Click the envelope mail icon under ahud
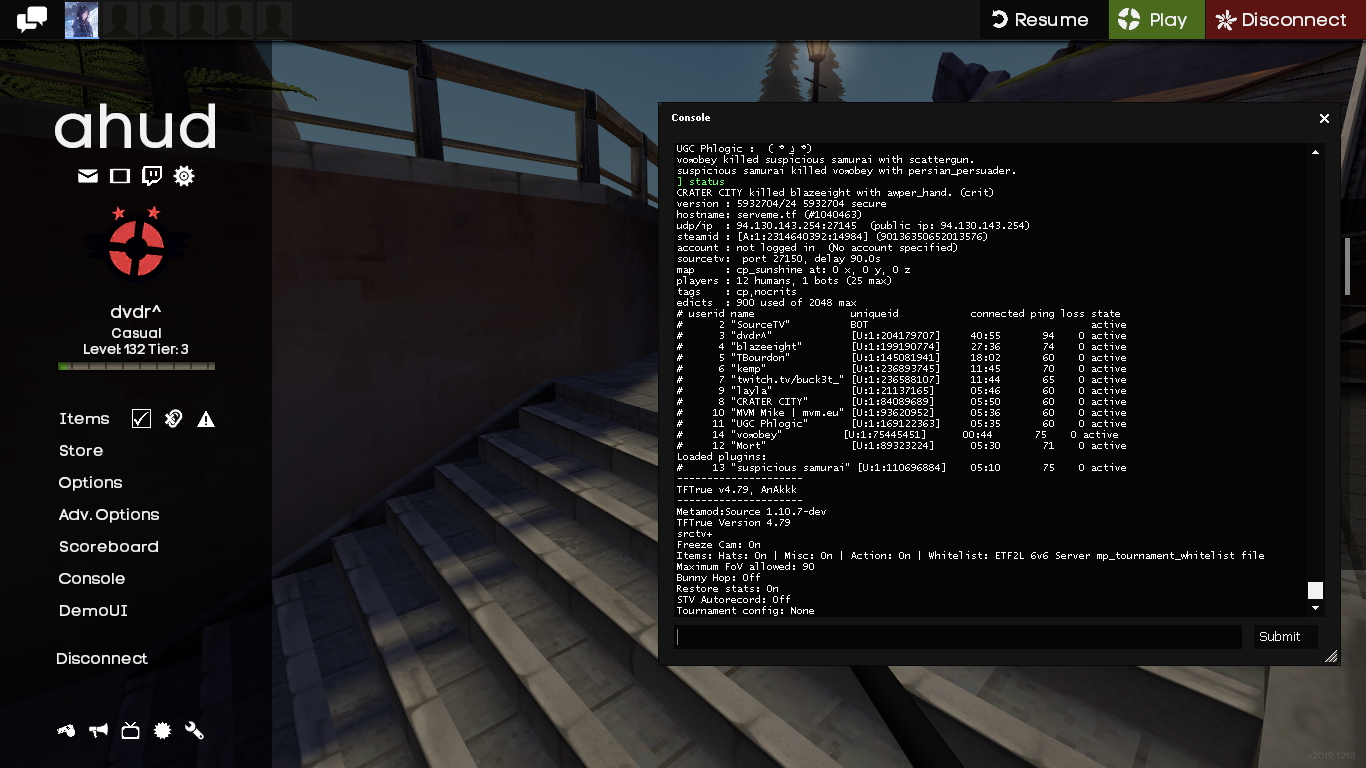This screenshot has width=1366, height=768. [x=88, y=176]
